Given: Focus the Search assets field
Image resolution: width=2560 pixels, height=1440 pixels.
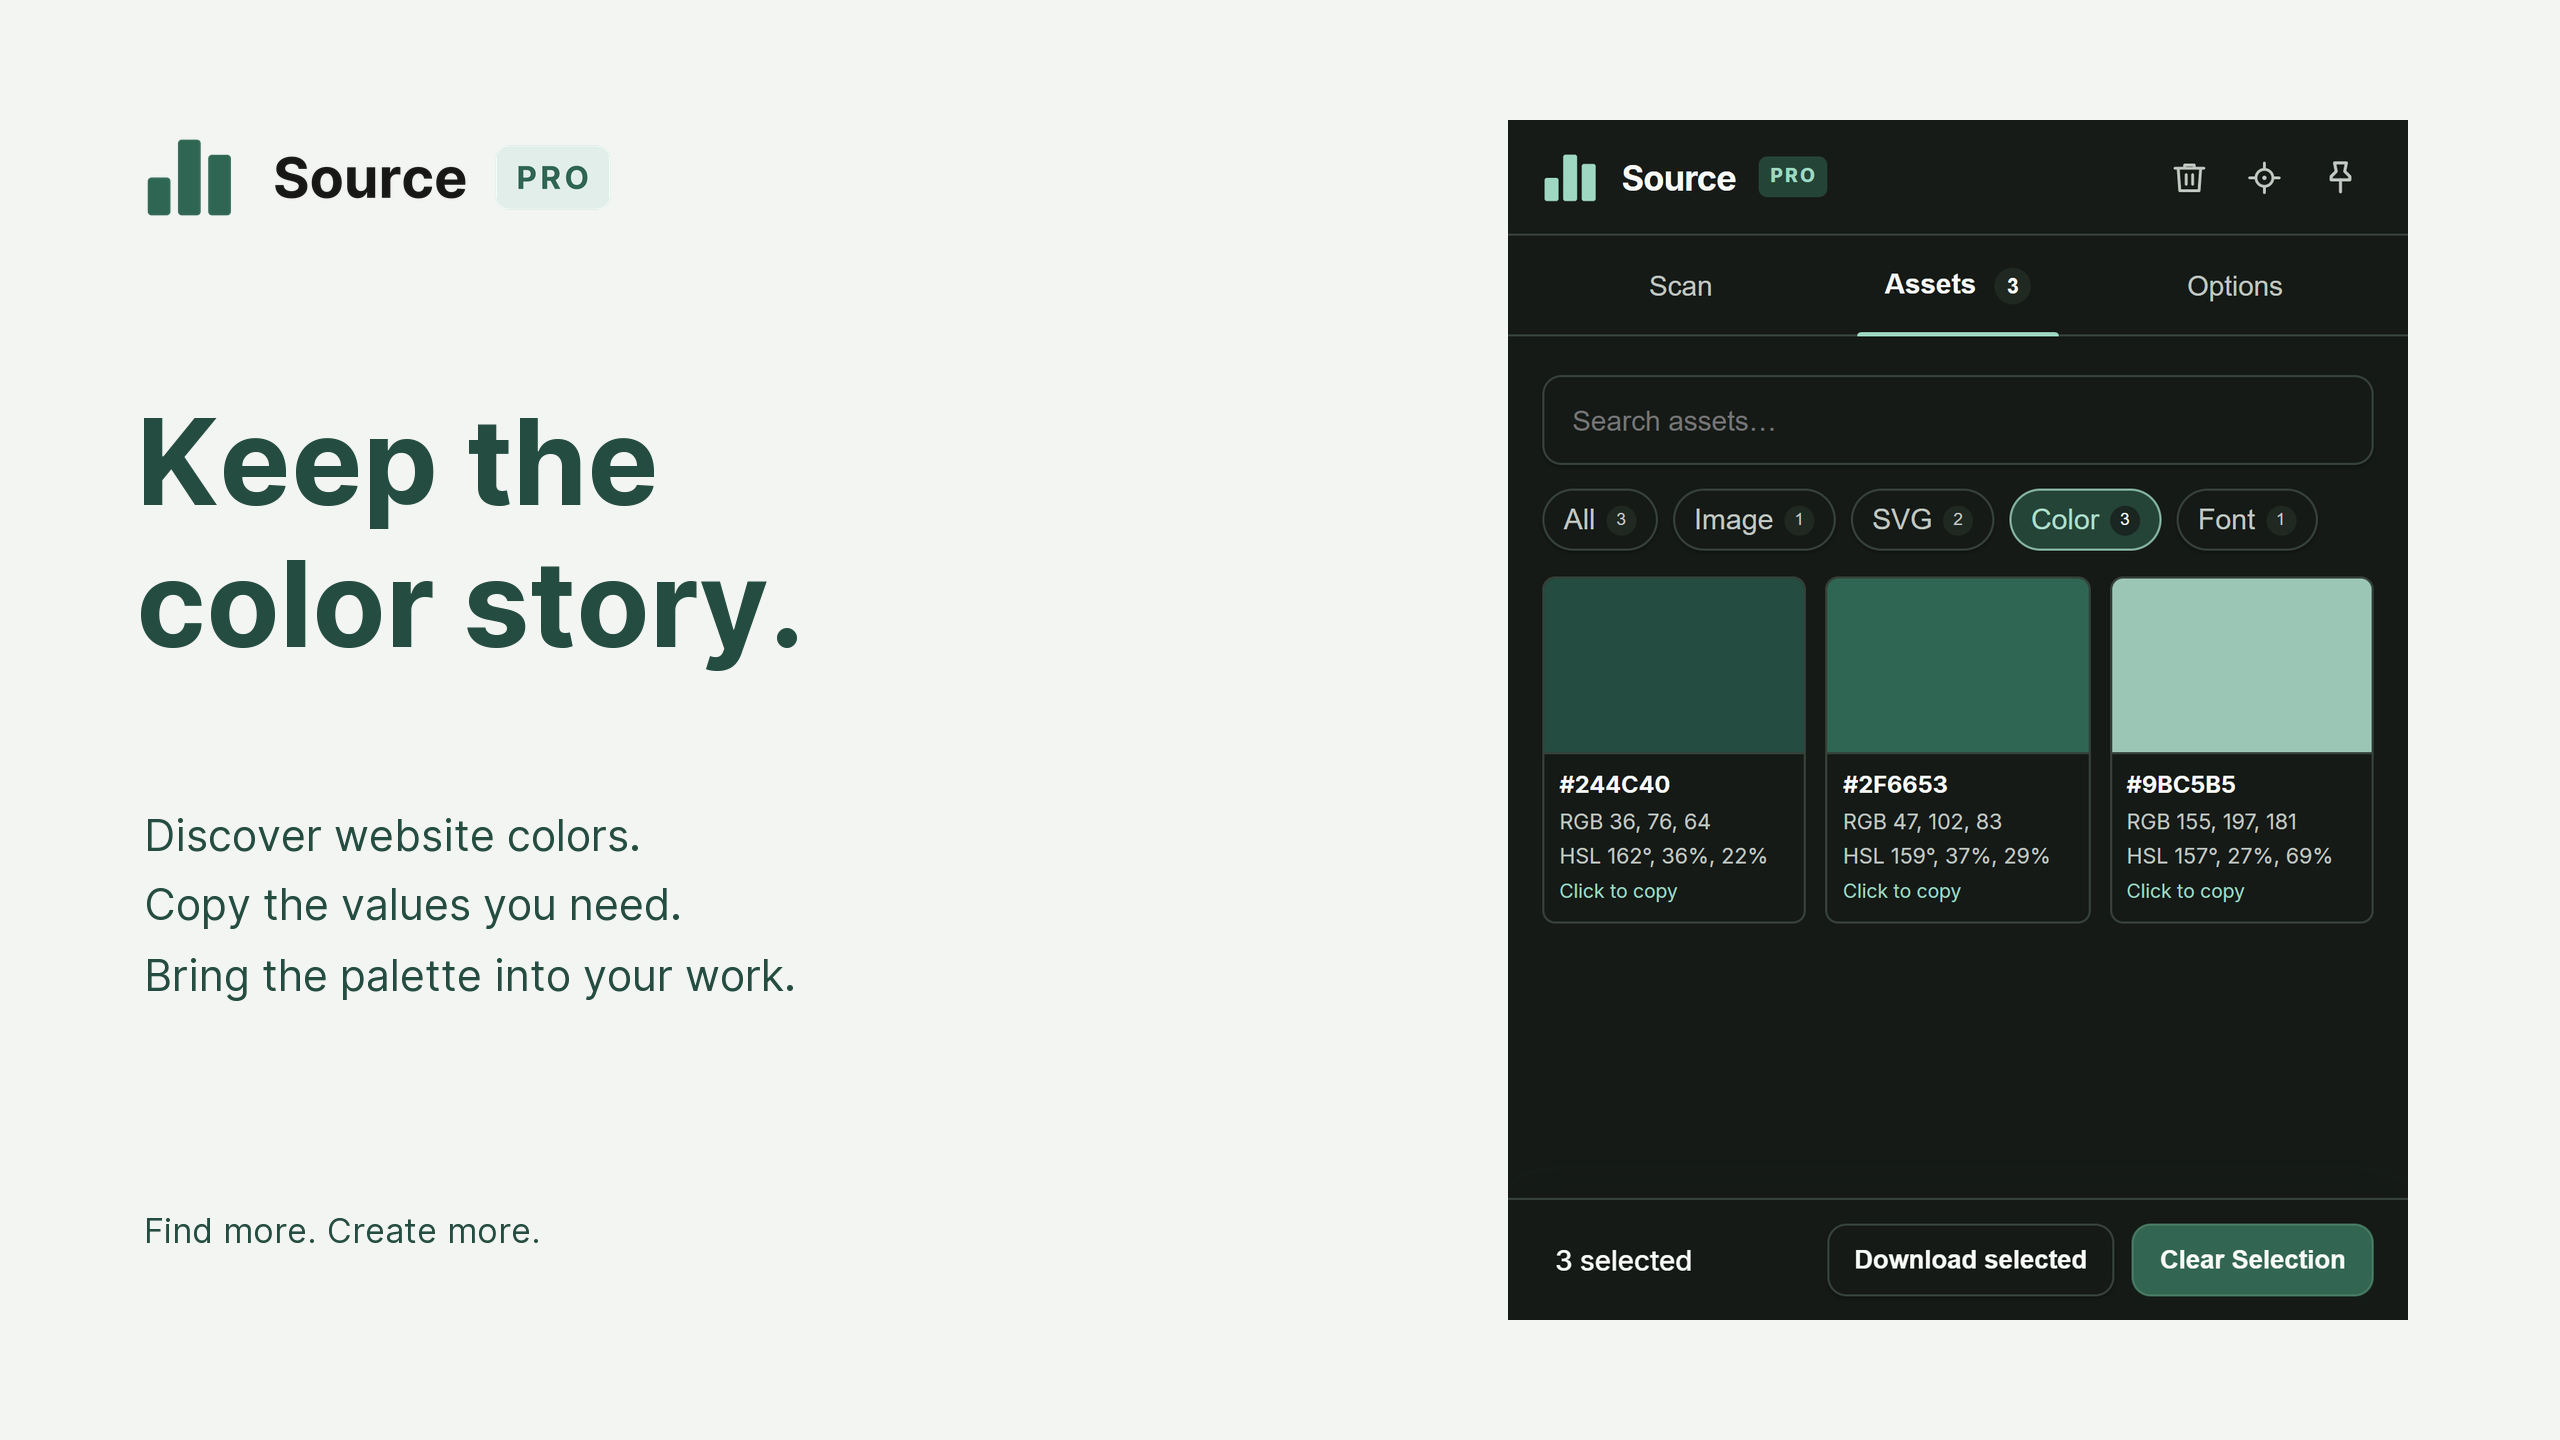Looking at the screenshot, I should coord(1957,420).
